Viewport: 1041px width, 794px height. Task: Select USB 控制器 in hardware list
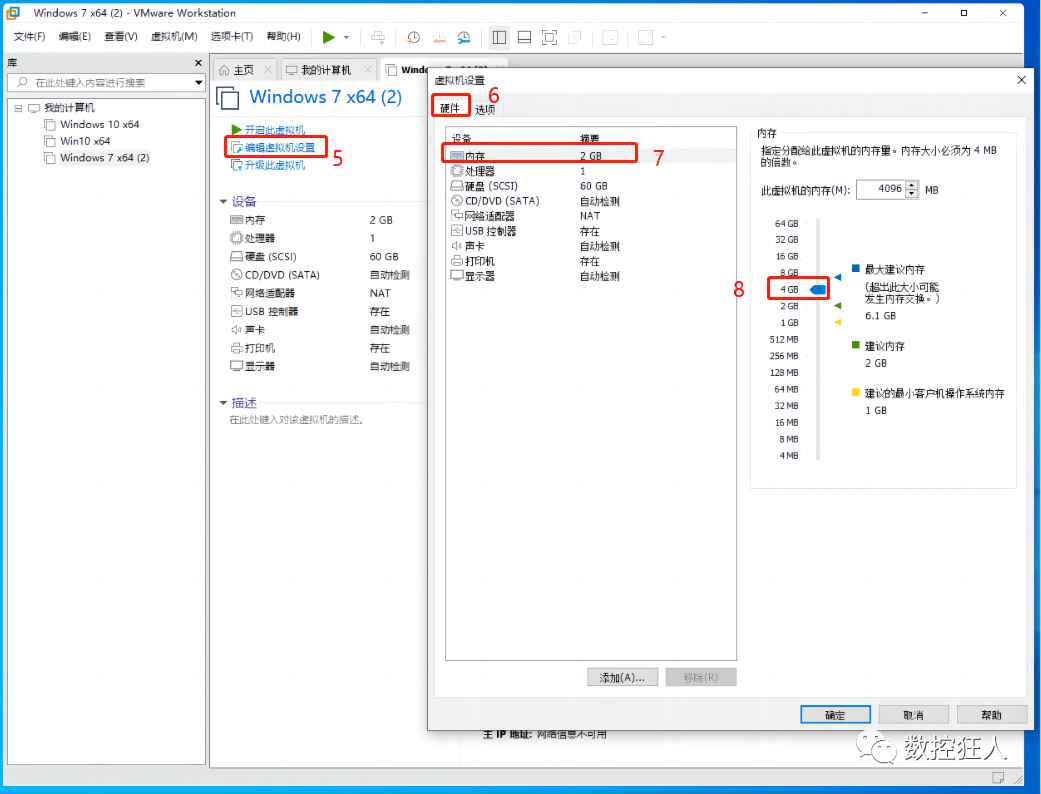(590, 231)
